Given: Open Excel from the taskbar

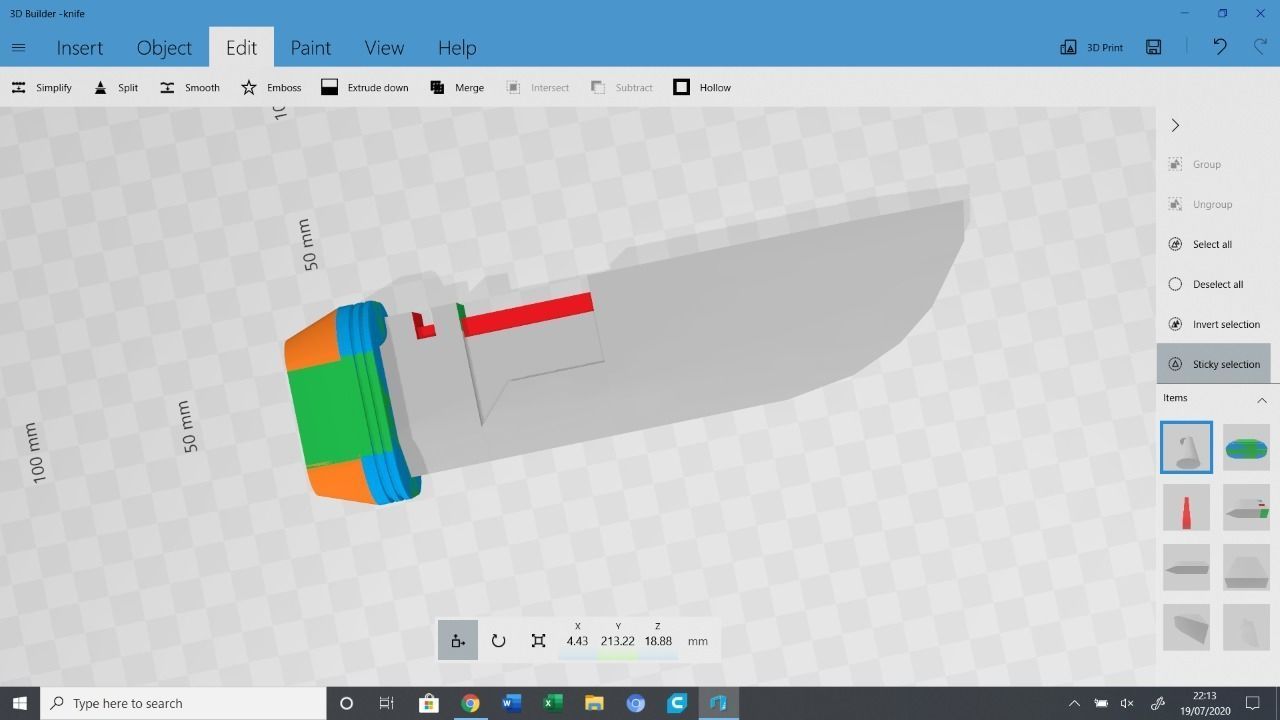Looking at the screenshot, I should (552, 703).
